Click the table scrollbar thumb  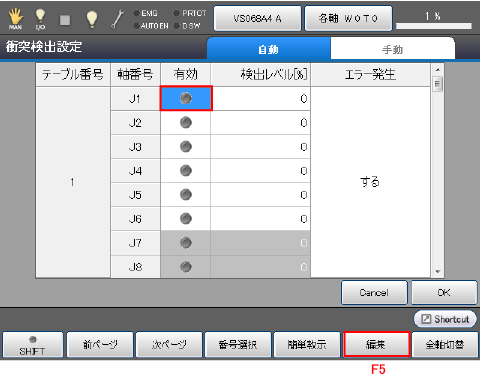click(438, 84)
